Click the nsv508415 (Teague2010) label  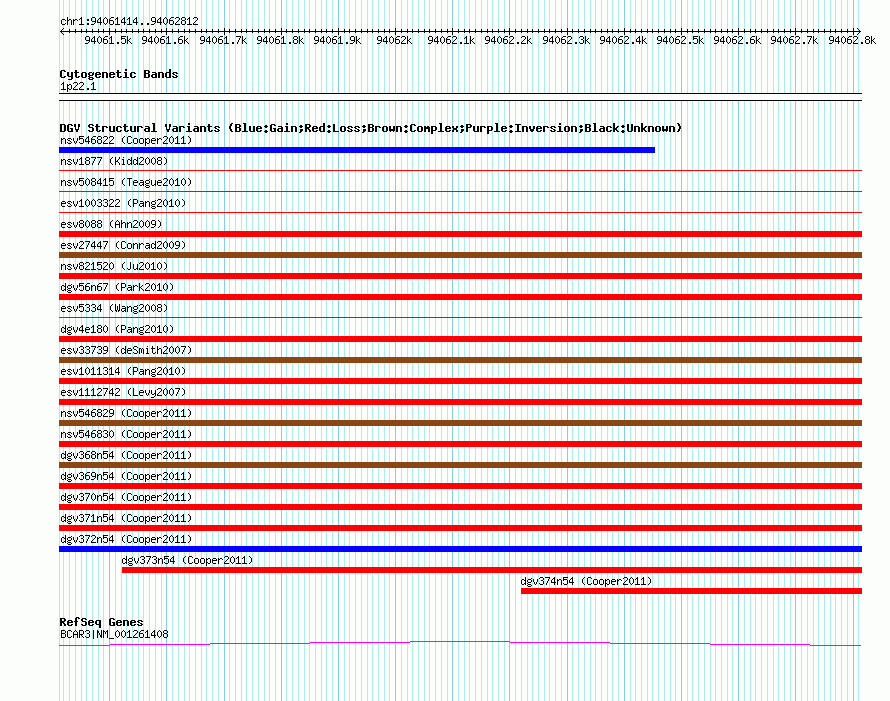click(126, 182)
